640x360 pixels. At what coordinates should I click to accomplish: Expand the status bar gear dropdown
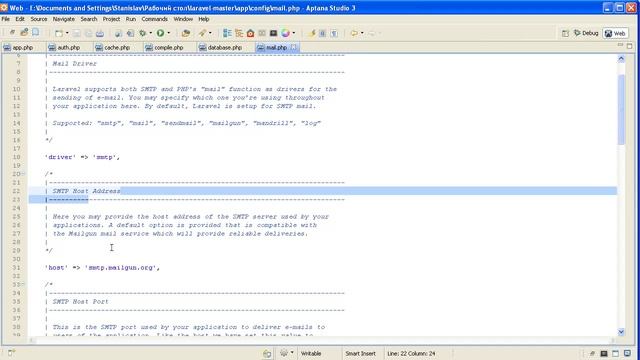[292, 353]
